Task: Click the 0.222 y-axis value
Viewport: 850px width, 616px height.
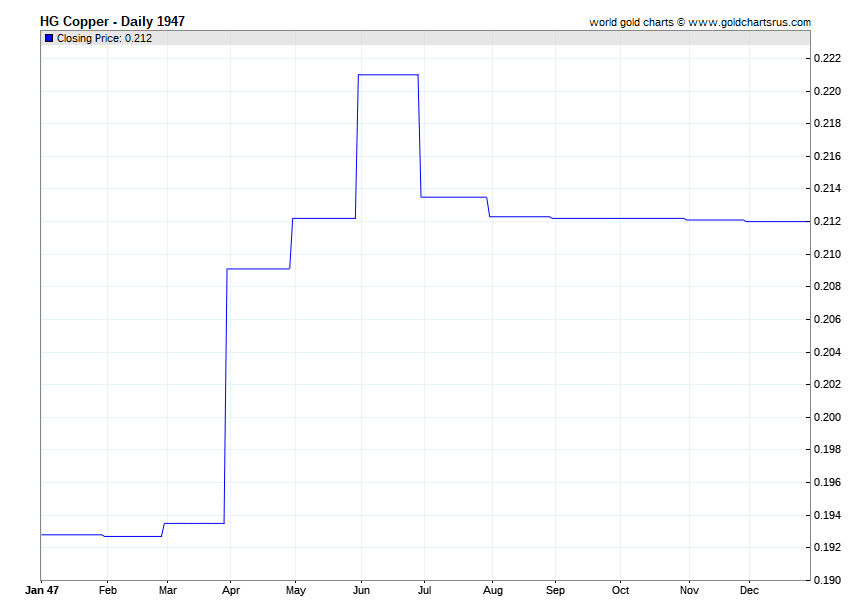Action: click(x=828, y=59)
